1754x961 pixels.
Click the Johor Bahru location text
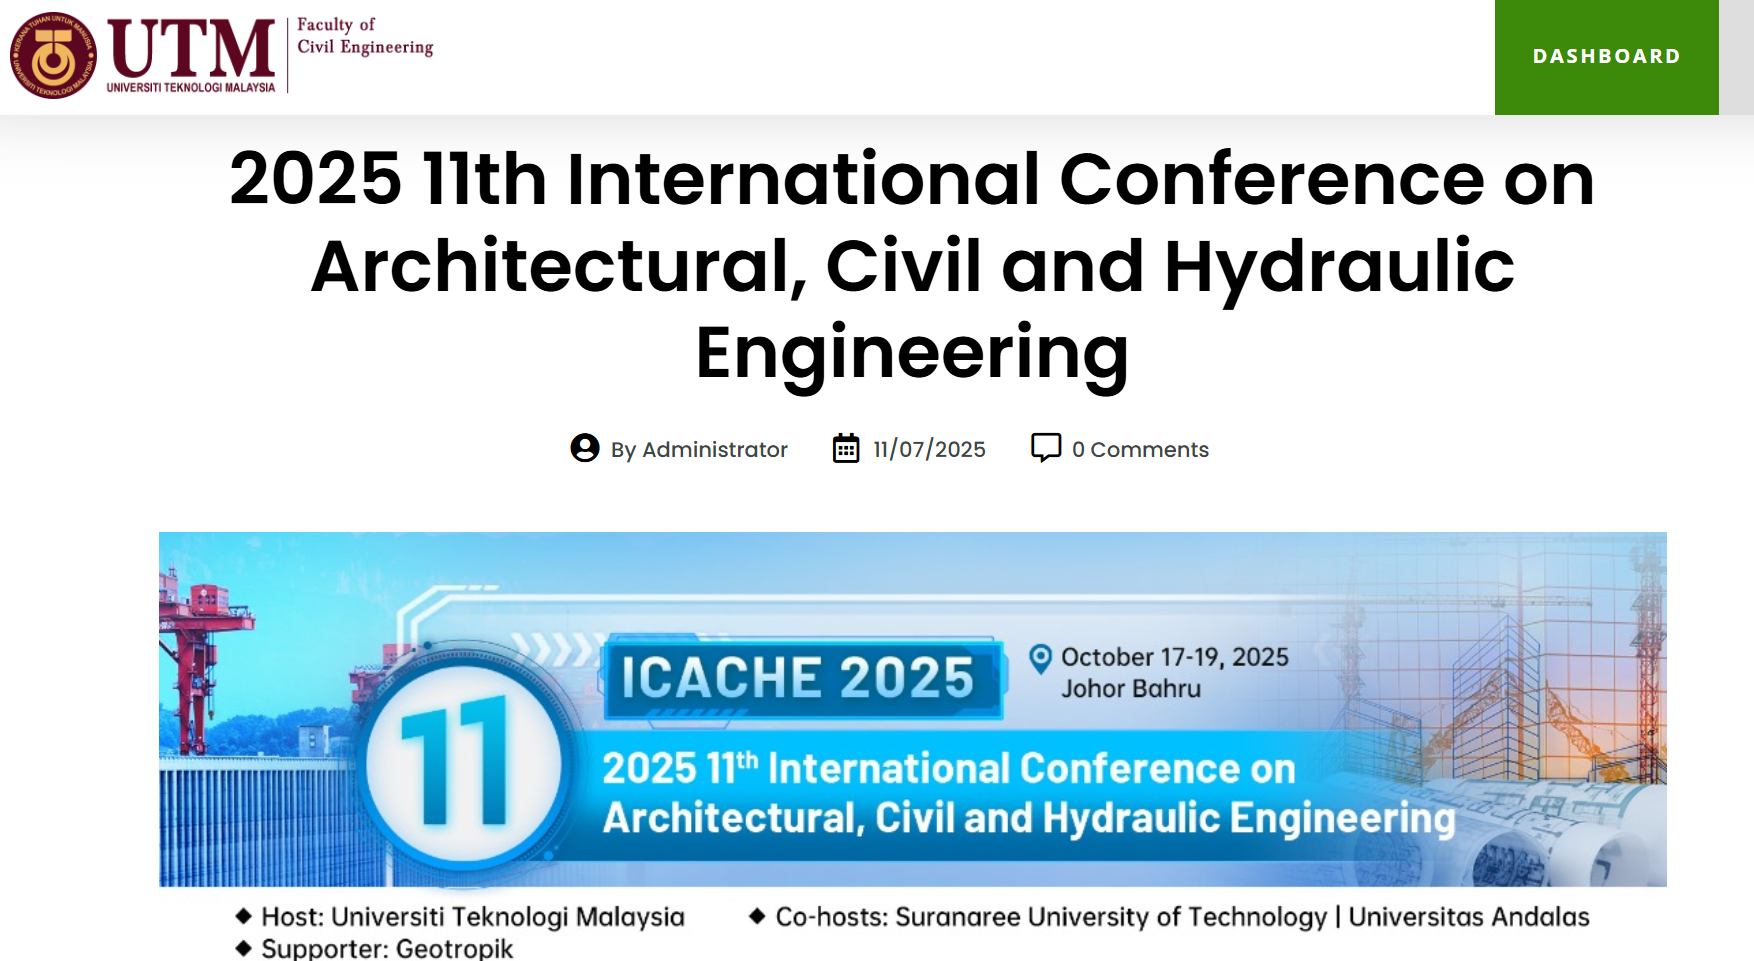click(1131, 689)
